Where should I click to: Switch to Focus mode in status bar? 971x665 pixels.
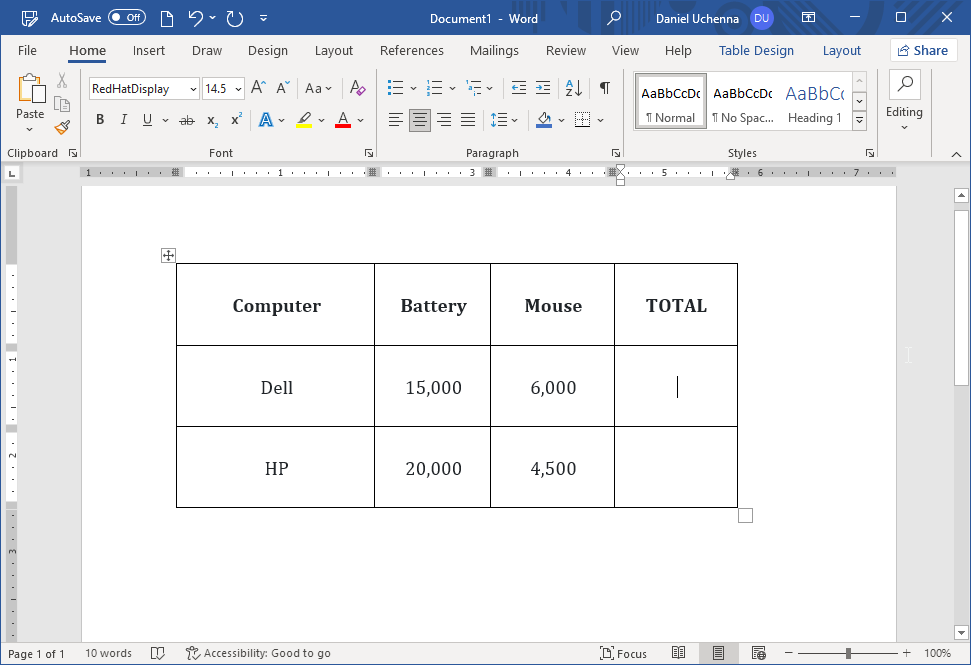[623, 653]
